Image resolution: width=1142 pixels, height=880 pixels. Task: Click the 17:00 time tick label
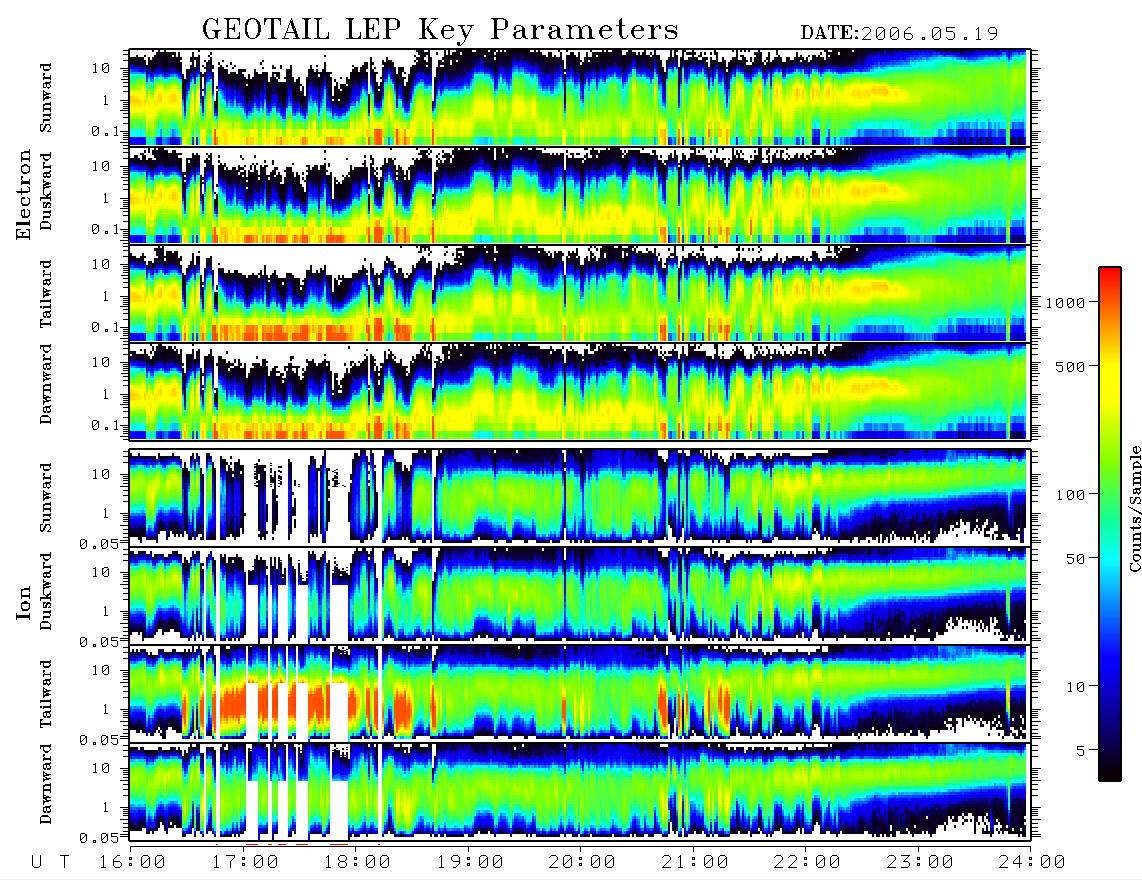245,862
